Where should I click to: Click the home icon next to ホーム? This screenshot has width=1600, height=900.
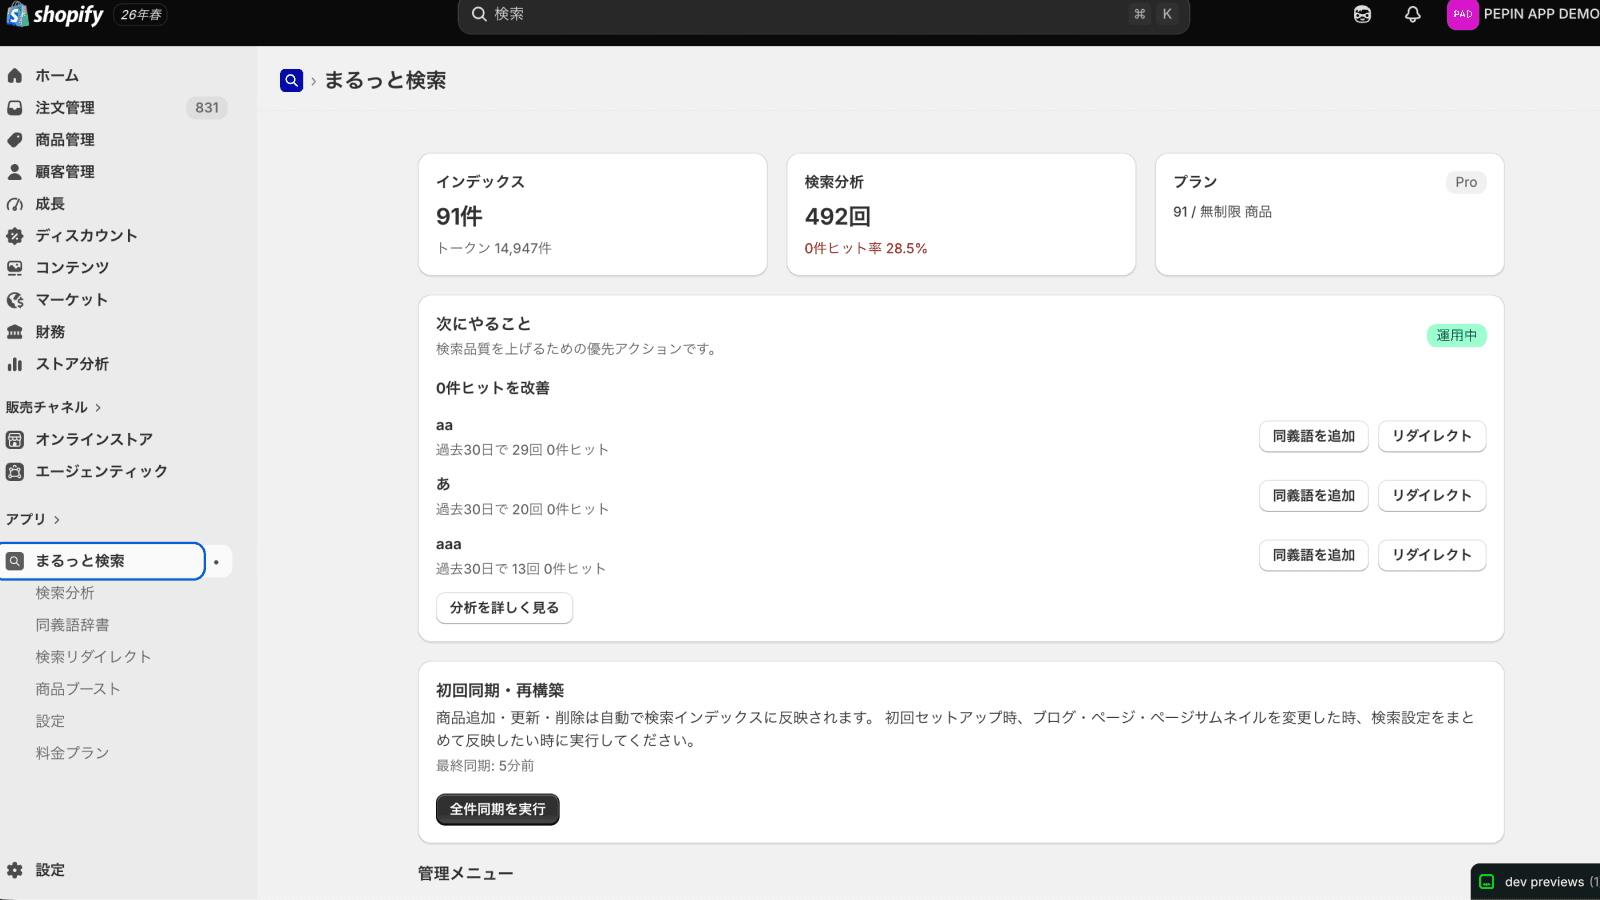coord(15,76)
